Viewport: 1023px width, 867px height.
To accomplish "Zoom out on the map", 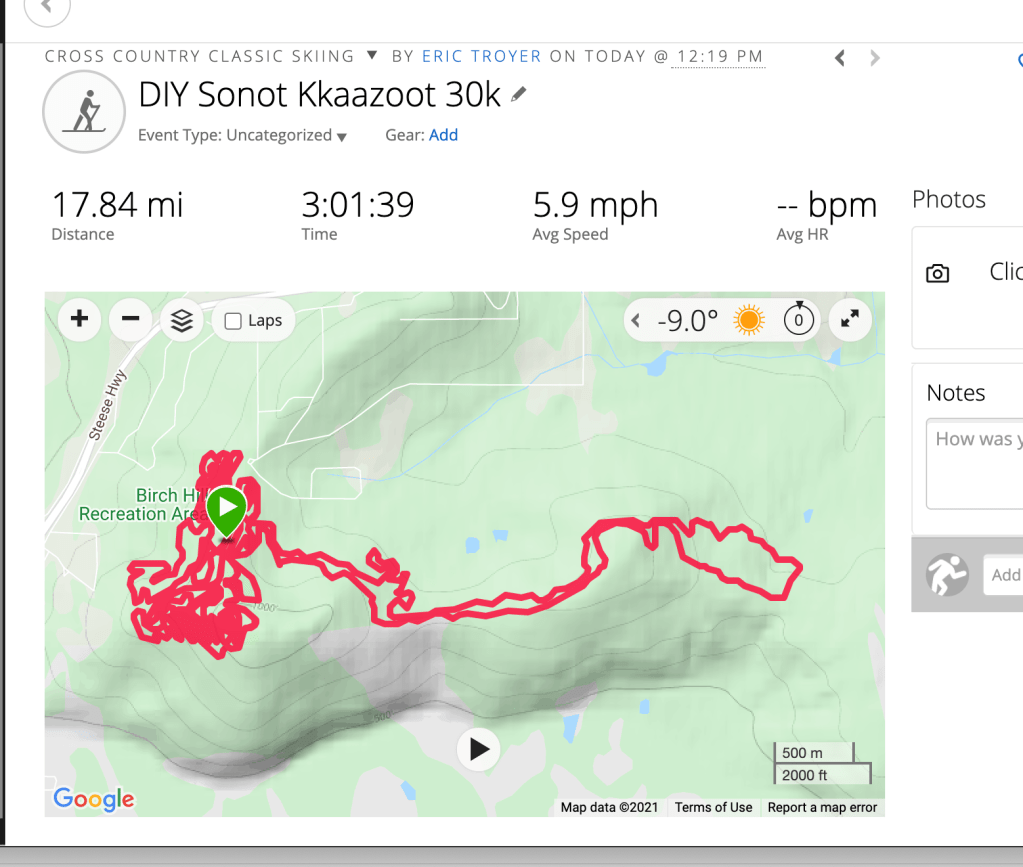I will [130, 320].
